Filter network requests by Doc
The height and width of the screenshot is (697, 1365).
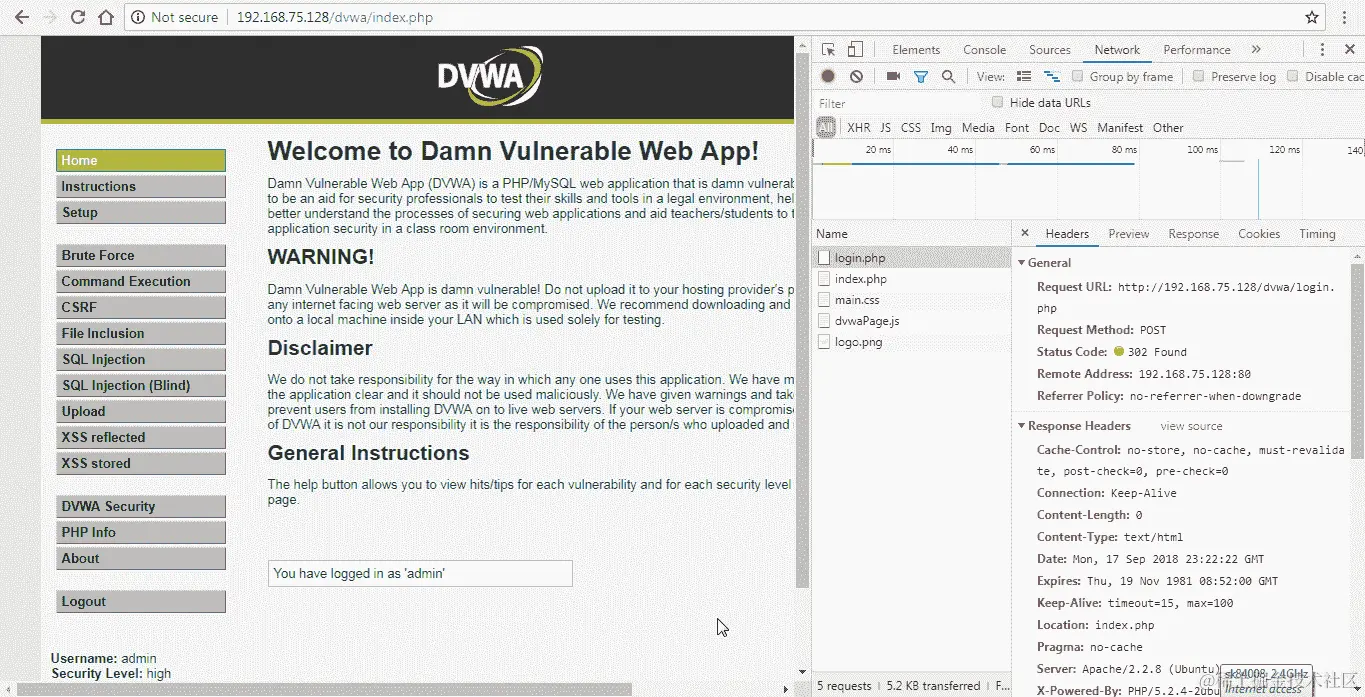coord(1049,127)
